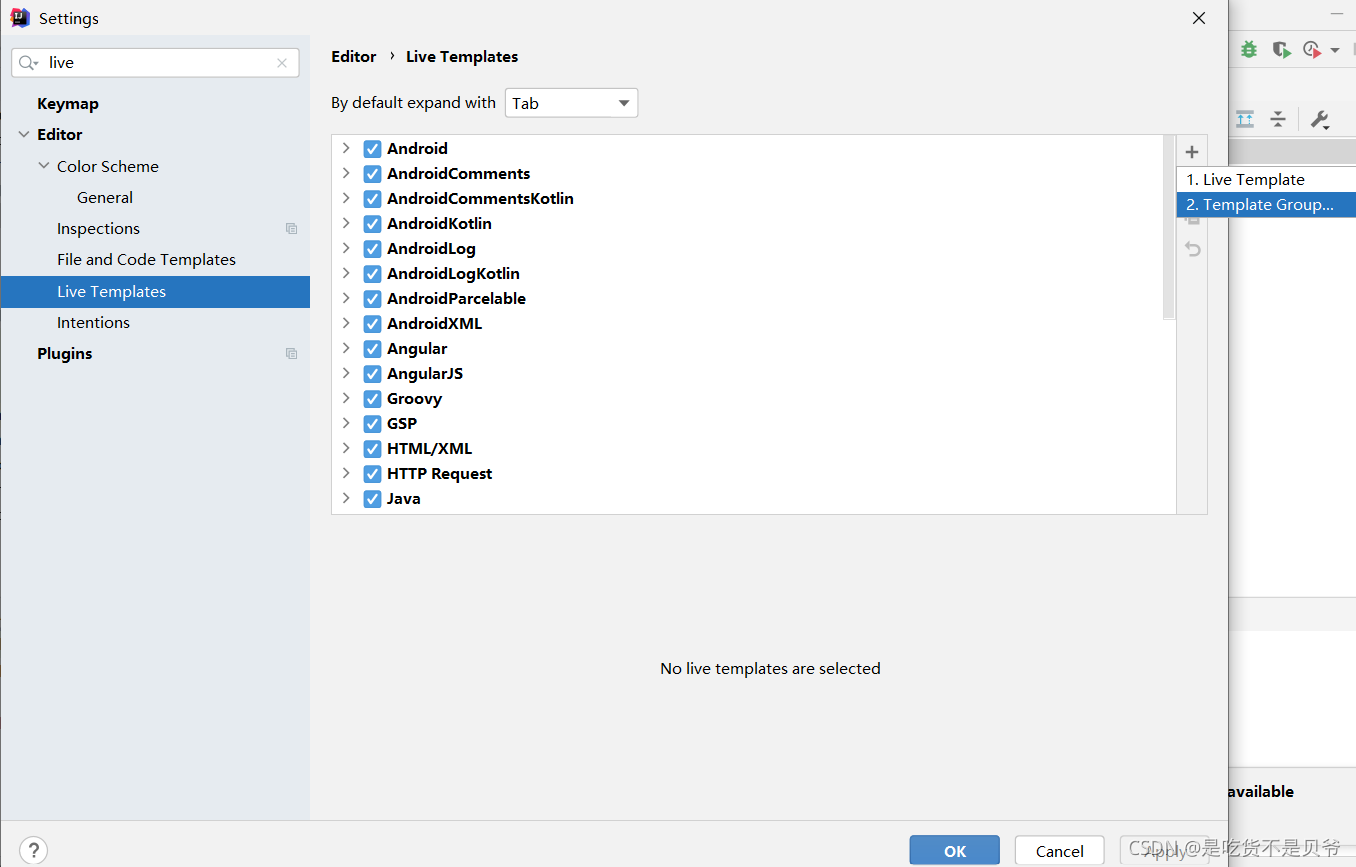1356x867 pixels.
Task: Open Plugins settings page
Action: (64, 354)
